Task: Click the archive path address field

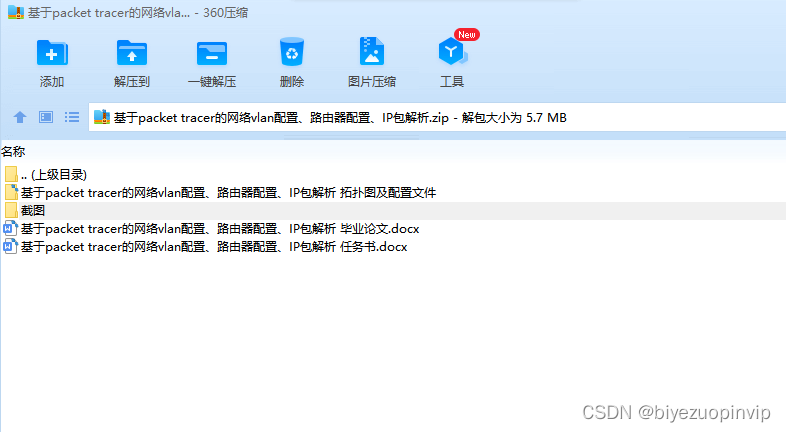Action: click(x=437, y=117)
